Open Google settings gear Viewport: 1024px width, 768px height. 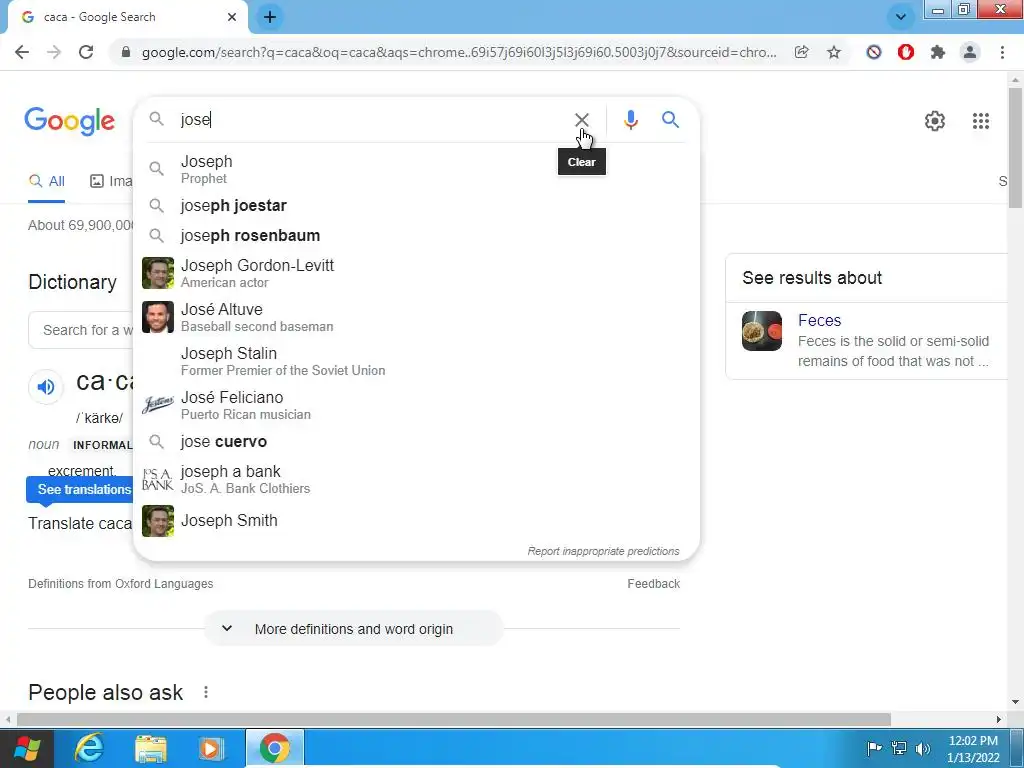coord(935,121)
